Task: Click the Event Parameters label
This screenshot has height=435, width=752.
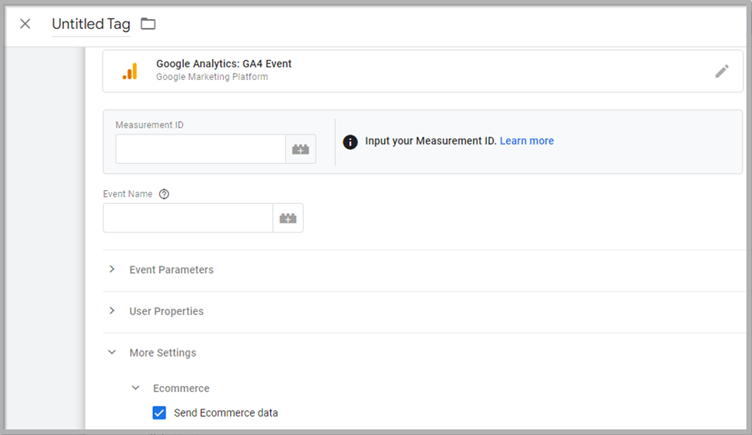Action: [x=171, y=270]
